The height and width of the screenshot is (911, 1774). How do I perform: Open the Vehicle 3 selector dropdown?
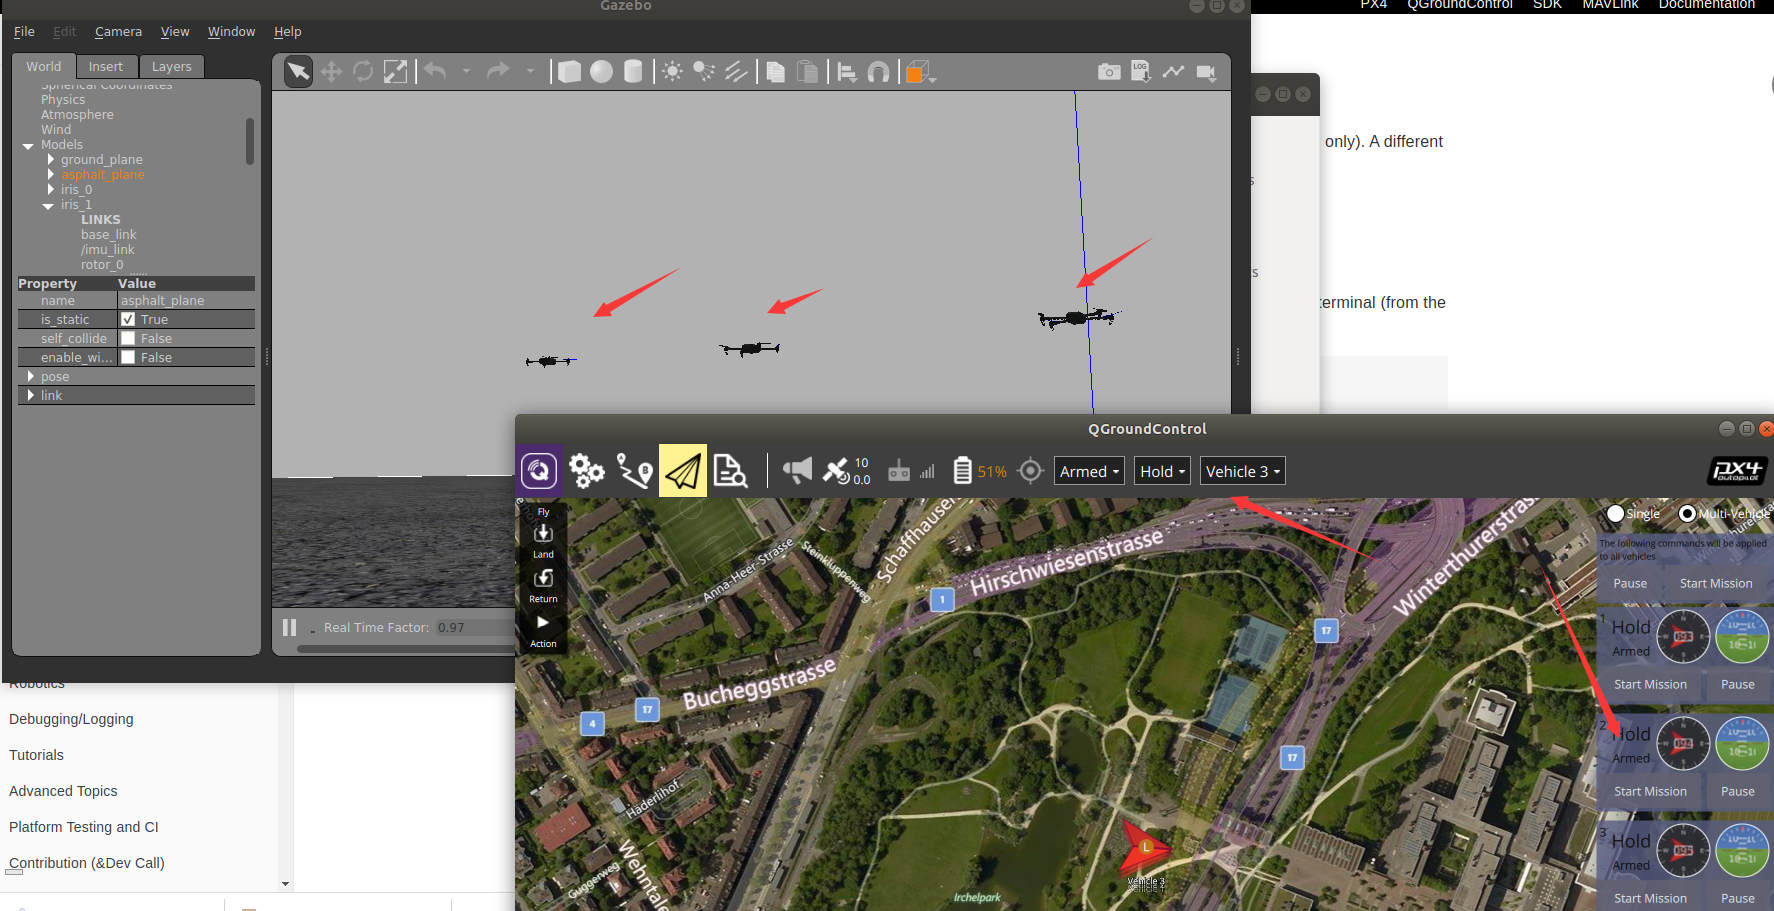(1242, 471)
